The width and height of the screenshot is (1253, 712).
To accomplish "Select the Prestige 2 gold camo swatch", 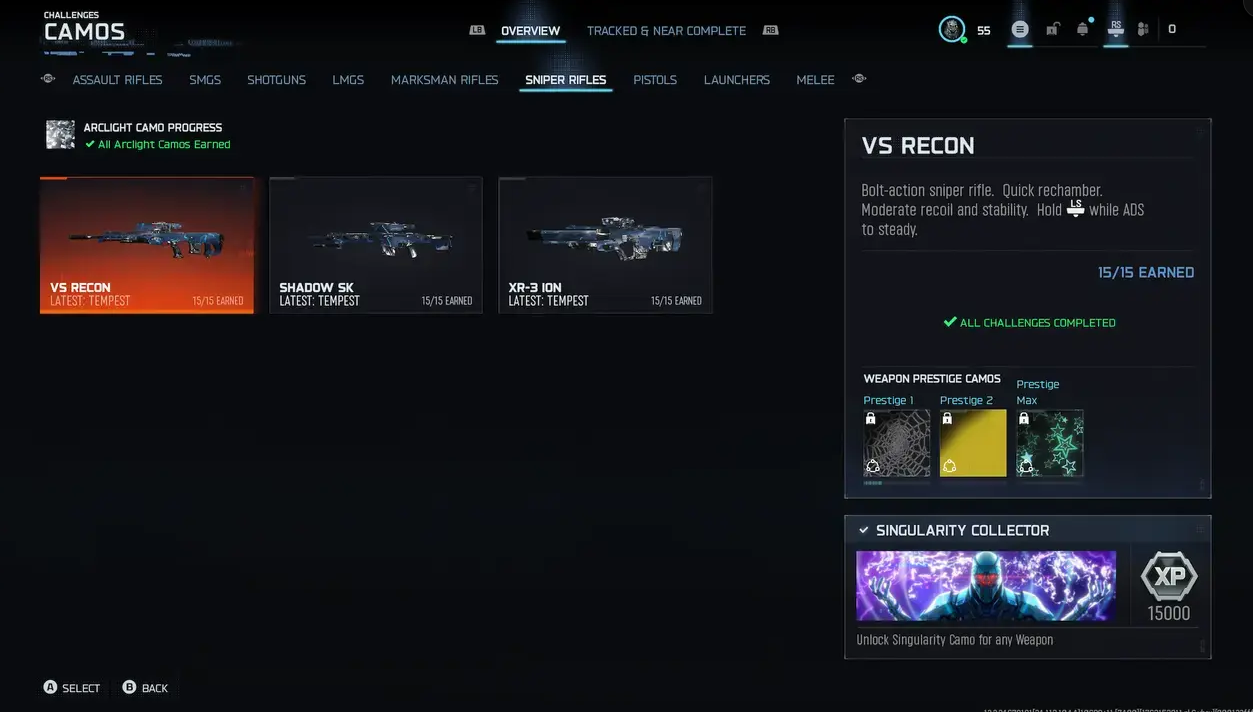I will [x=973, y=443].
